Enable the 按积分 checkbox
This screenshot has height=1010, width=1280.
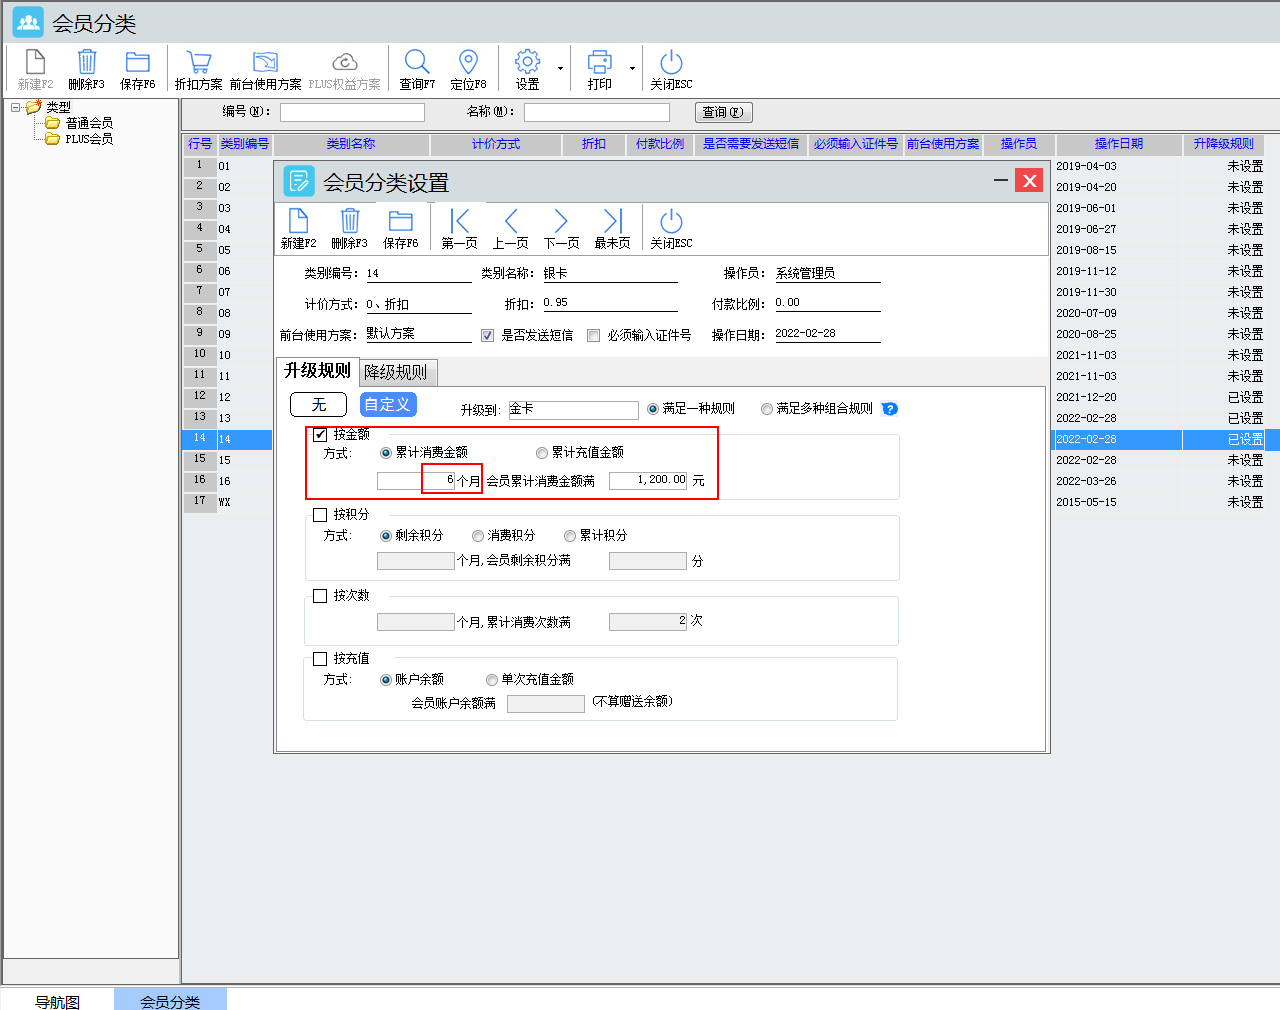point(320,515)
